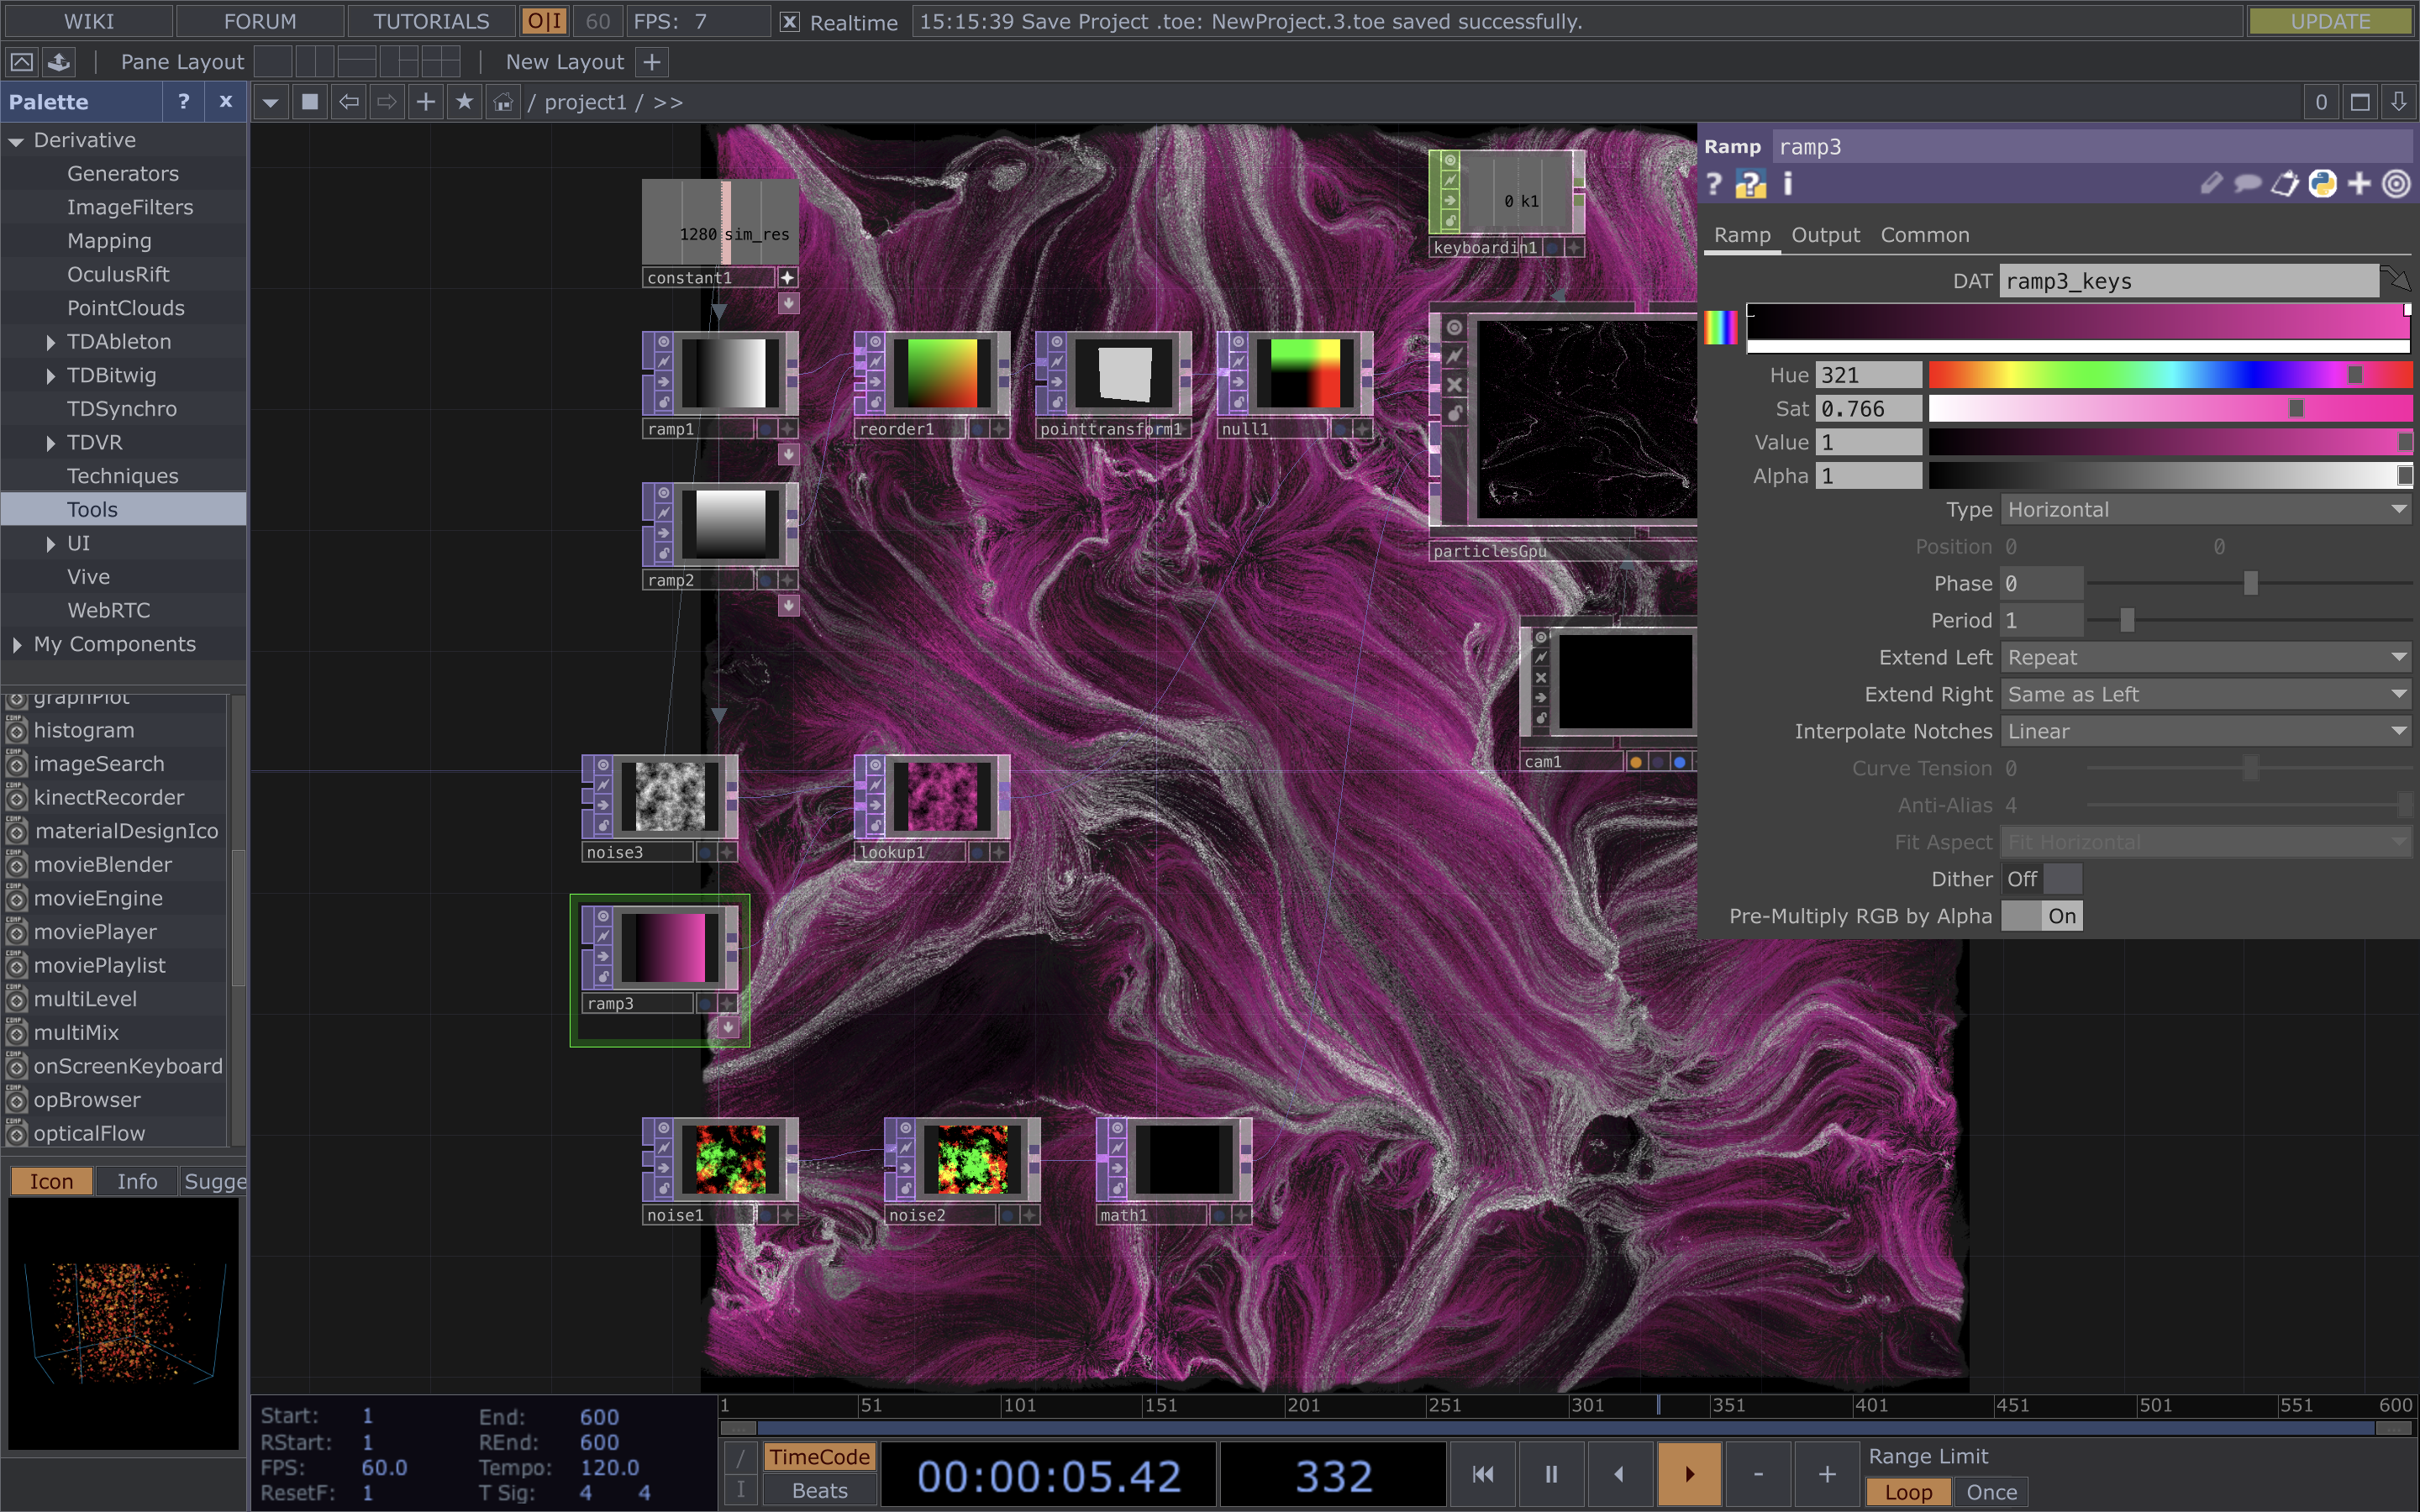Click the operator info 'i' icon
Viewport: 2420px width, 1512px height.
[x=1788, y=184]
